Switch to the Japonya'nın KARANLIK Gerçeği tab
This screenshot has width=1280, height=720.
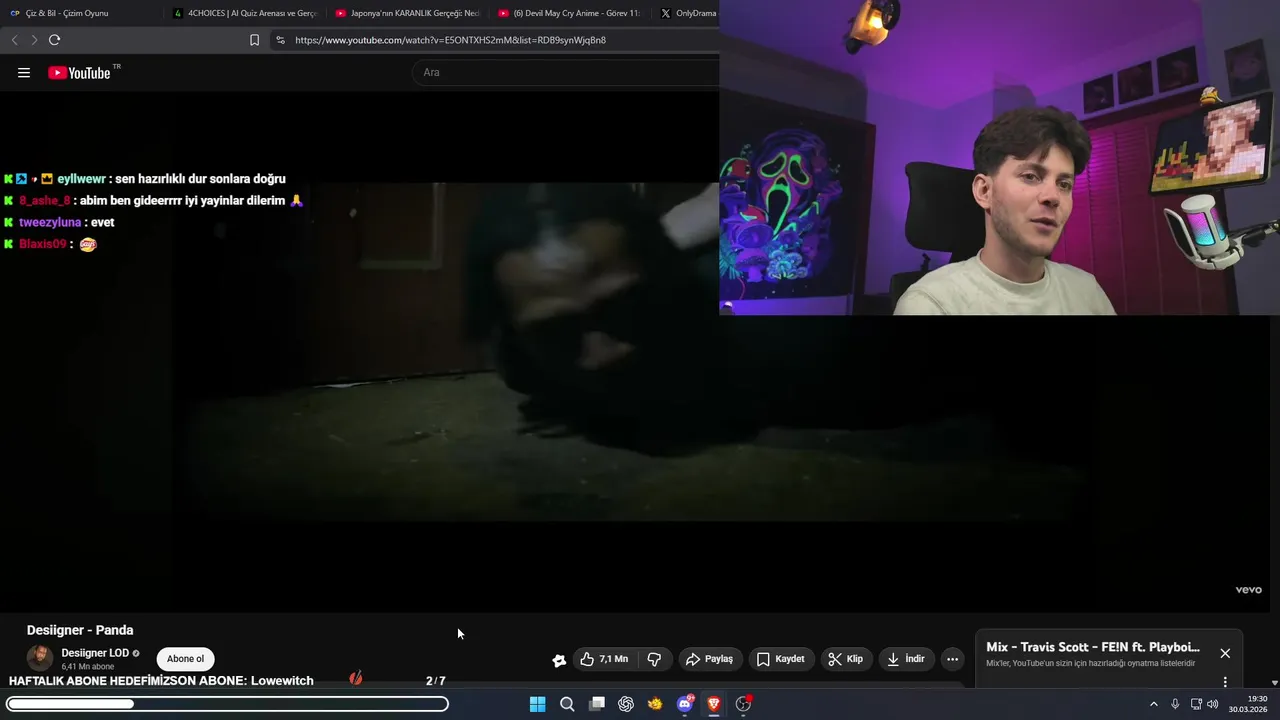407,13
